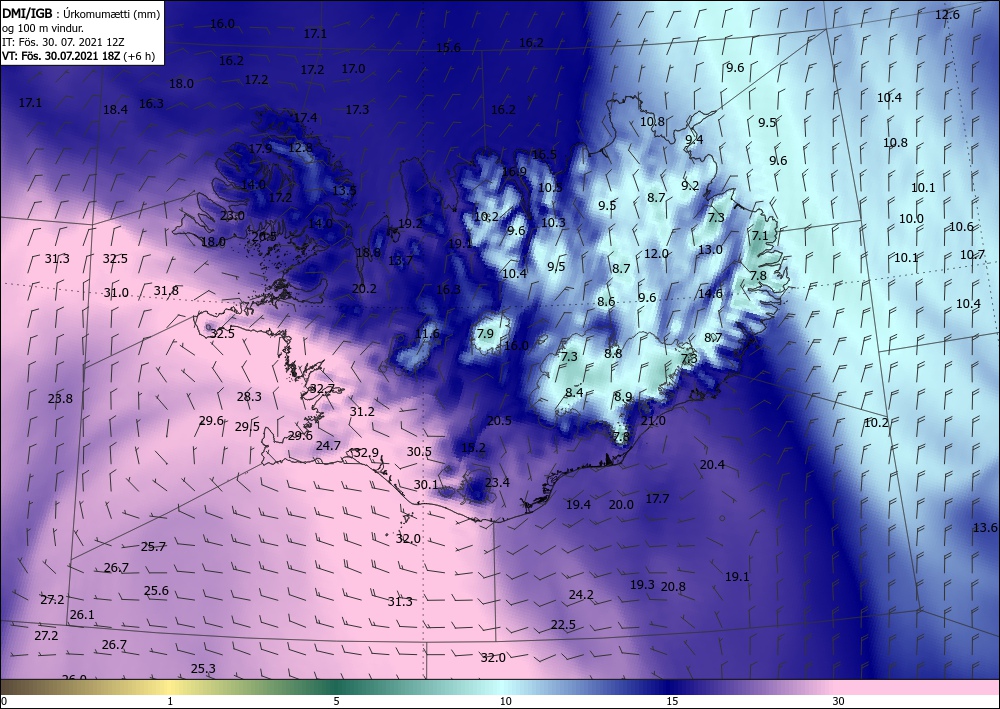
Task: Click the 24.7 value on the map
Action: click(328, 446)
